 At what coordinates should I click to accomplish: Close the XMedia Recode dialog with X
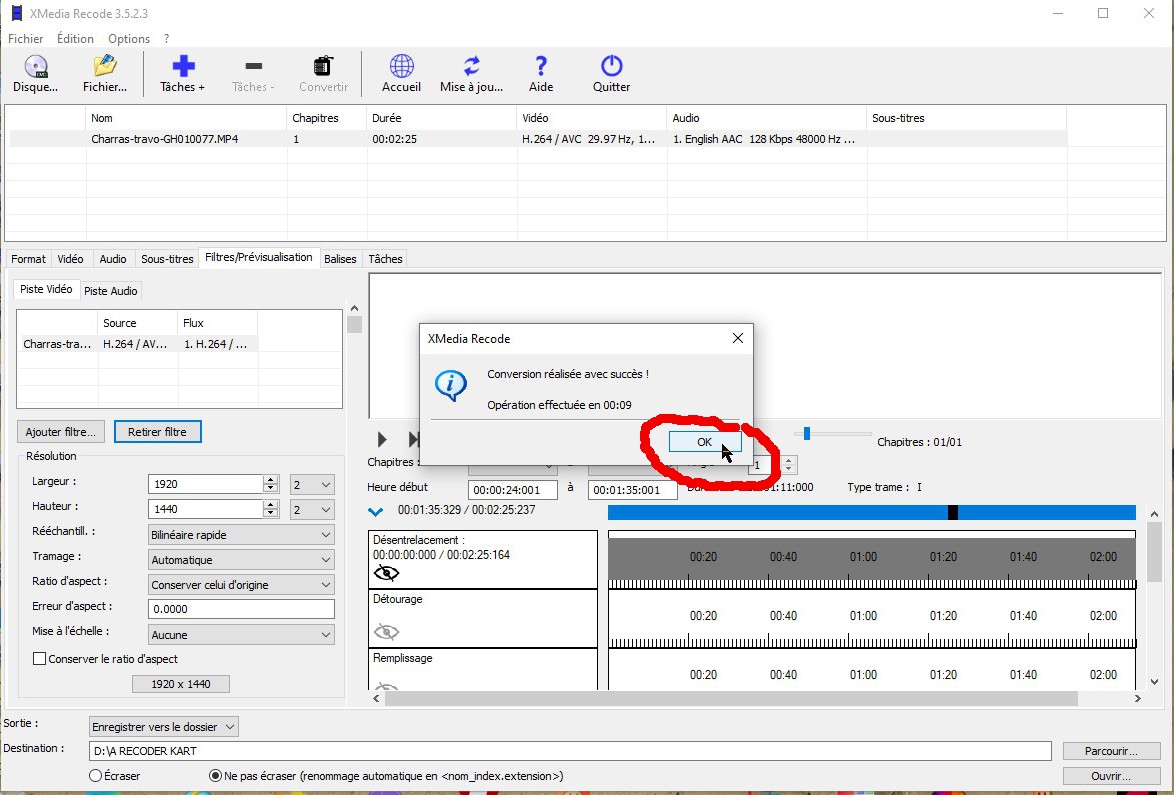click(x=737, y=338)
